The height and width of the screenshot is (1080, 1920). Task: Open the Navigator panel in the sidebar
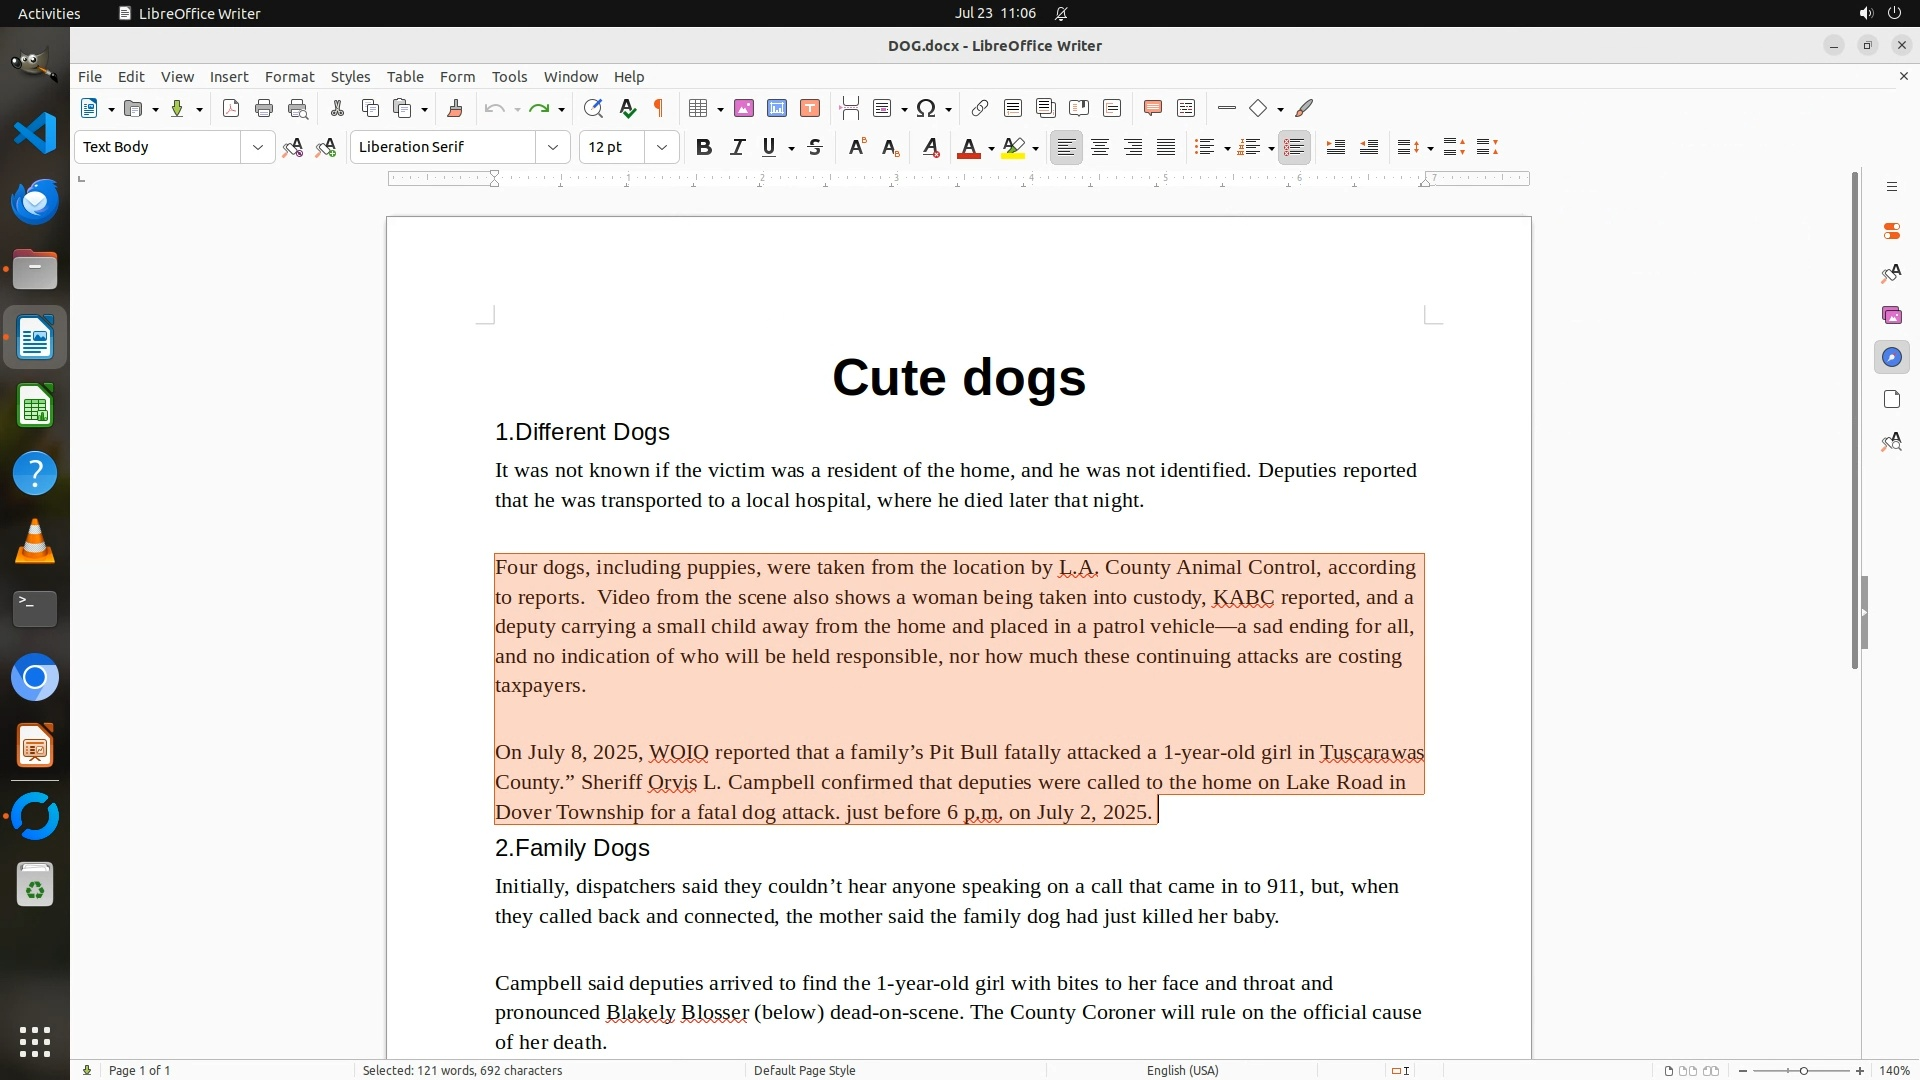[1891, 358]
